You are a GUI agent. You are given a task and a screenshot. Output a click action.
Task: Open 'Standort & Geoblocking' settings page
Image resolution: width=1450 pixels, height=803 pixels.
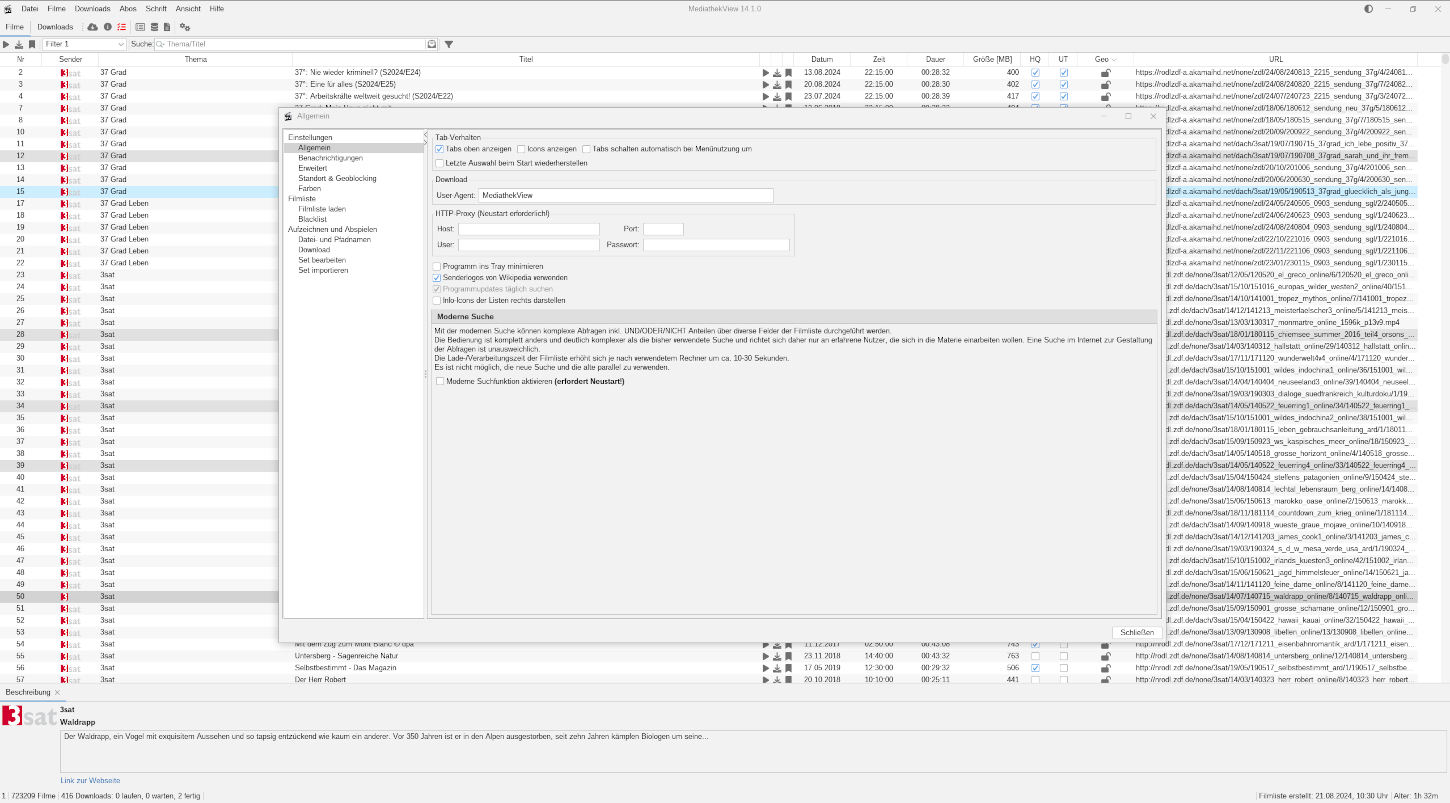(337, 178)
